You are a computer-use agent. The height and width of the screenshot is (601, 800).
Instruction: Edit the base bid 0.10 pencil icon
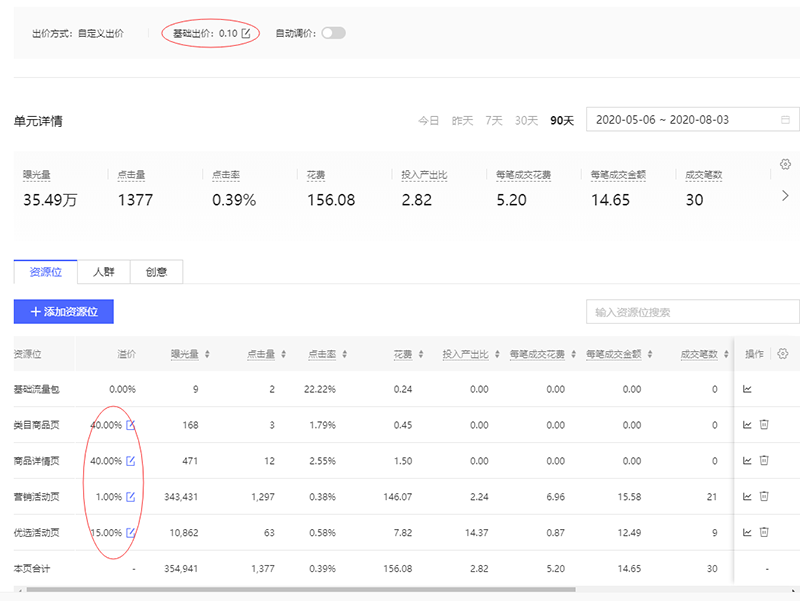click(246, 33)
